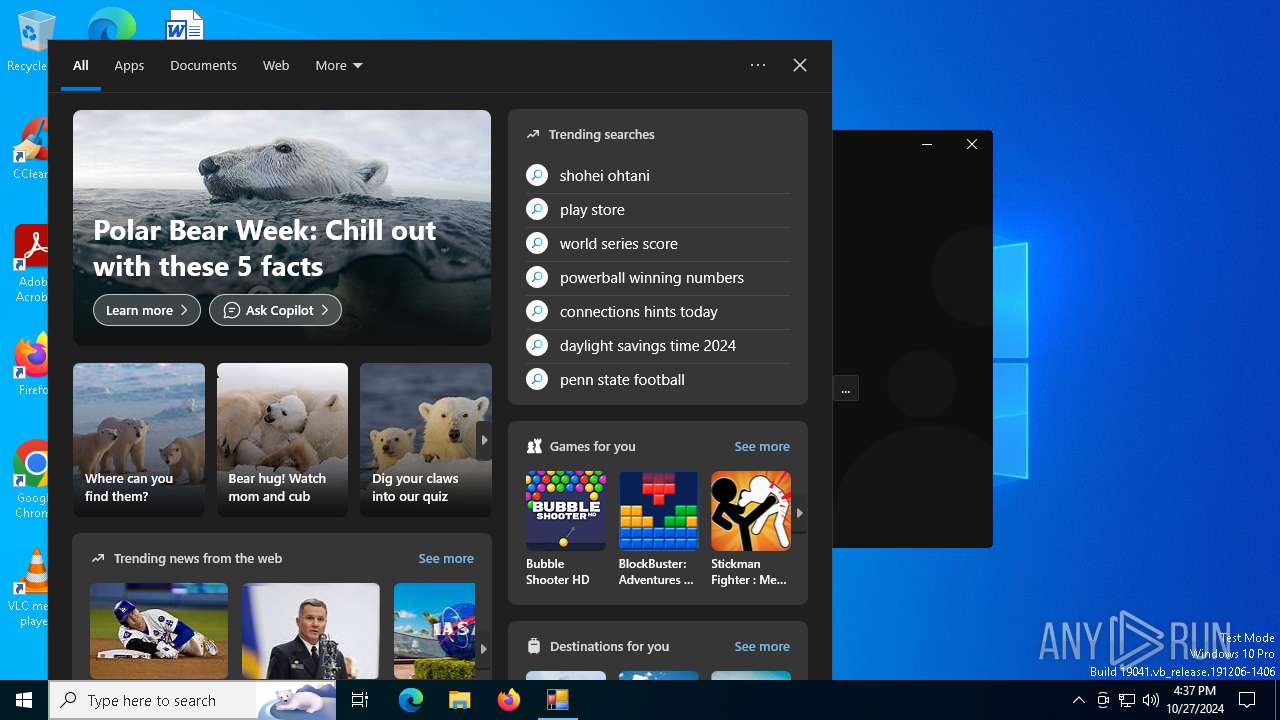Open the Action Center notifications icon

point(1247,700)
